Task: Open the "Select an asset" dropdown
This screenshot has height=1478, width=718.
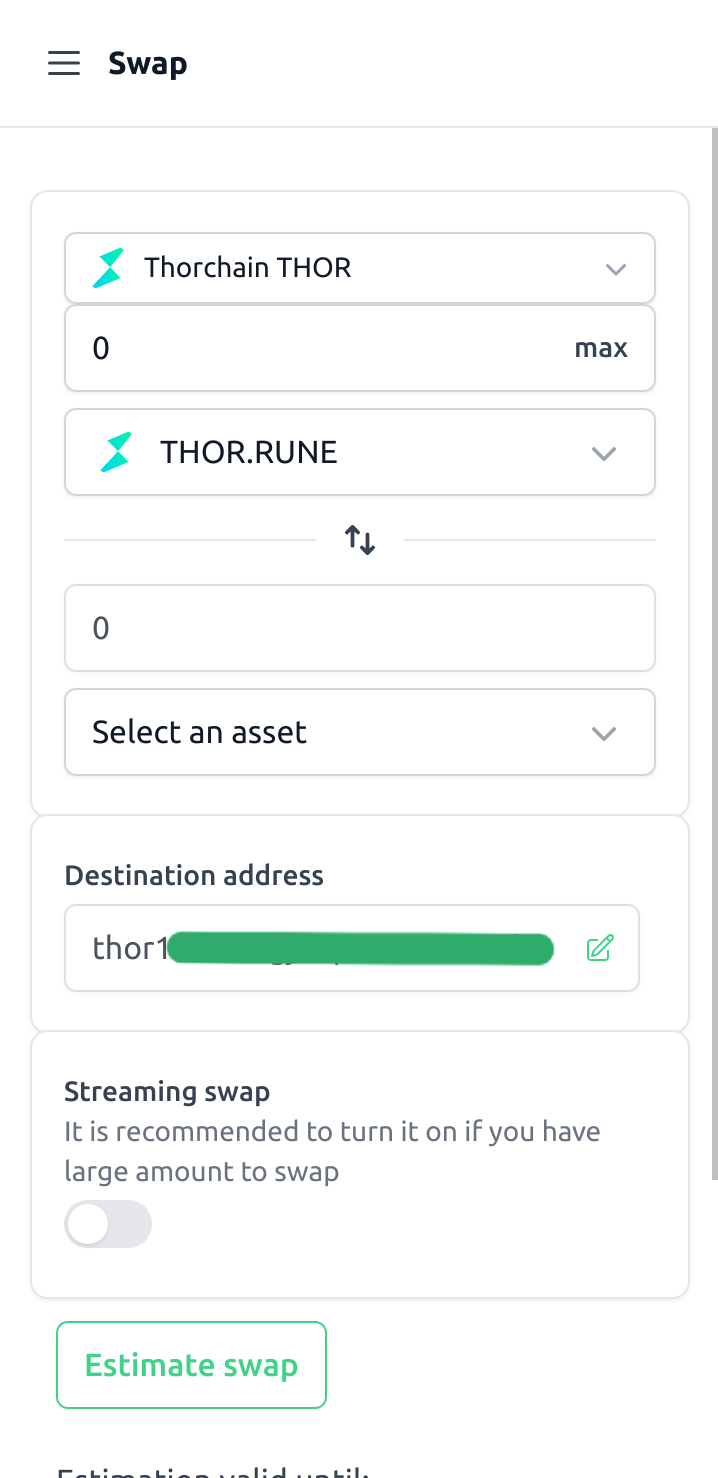Action: [360, 732]
